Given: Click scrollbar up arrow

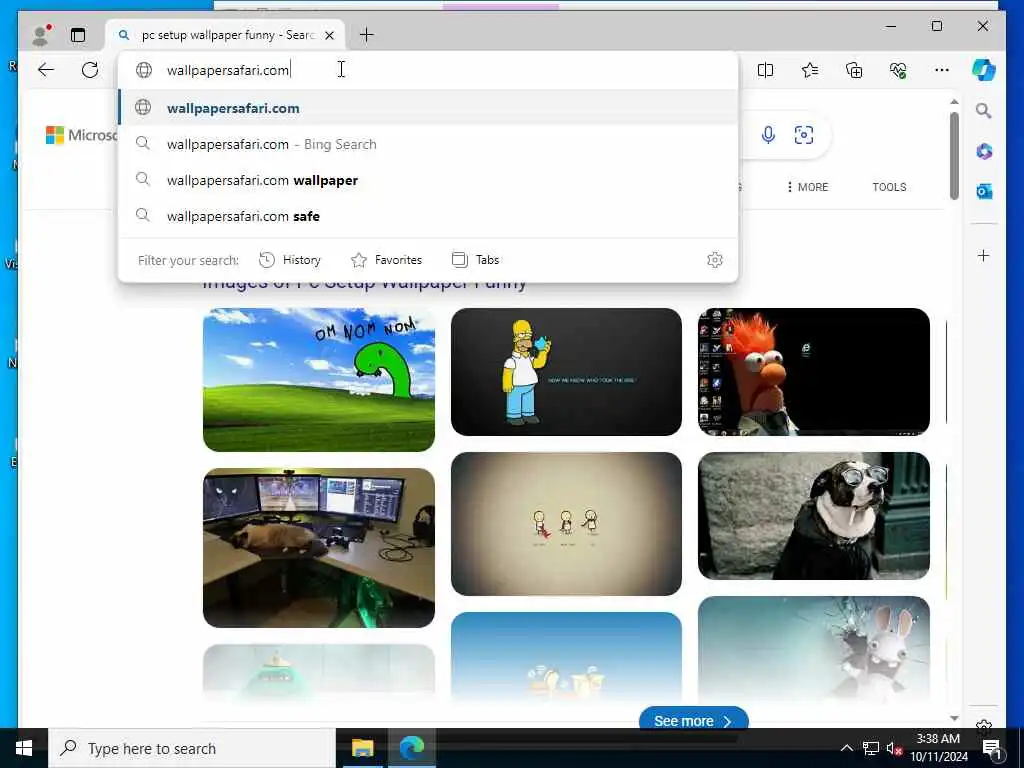Looking at the screenshot, I should click(x=954, y=102).
